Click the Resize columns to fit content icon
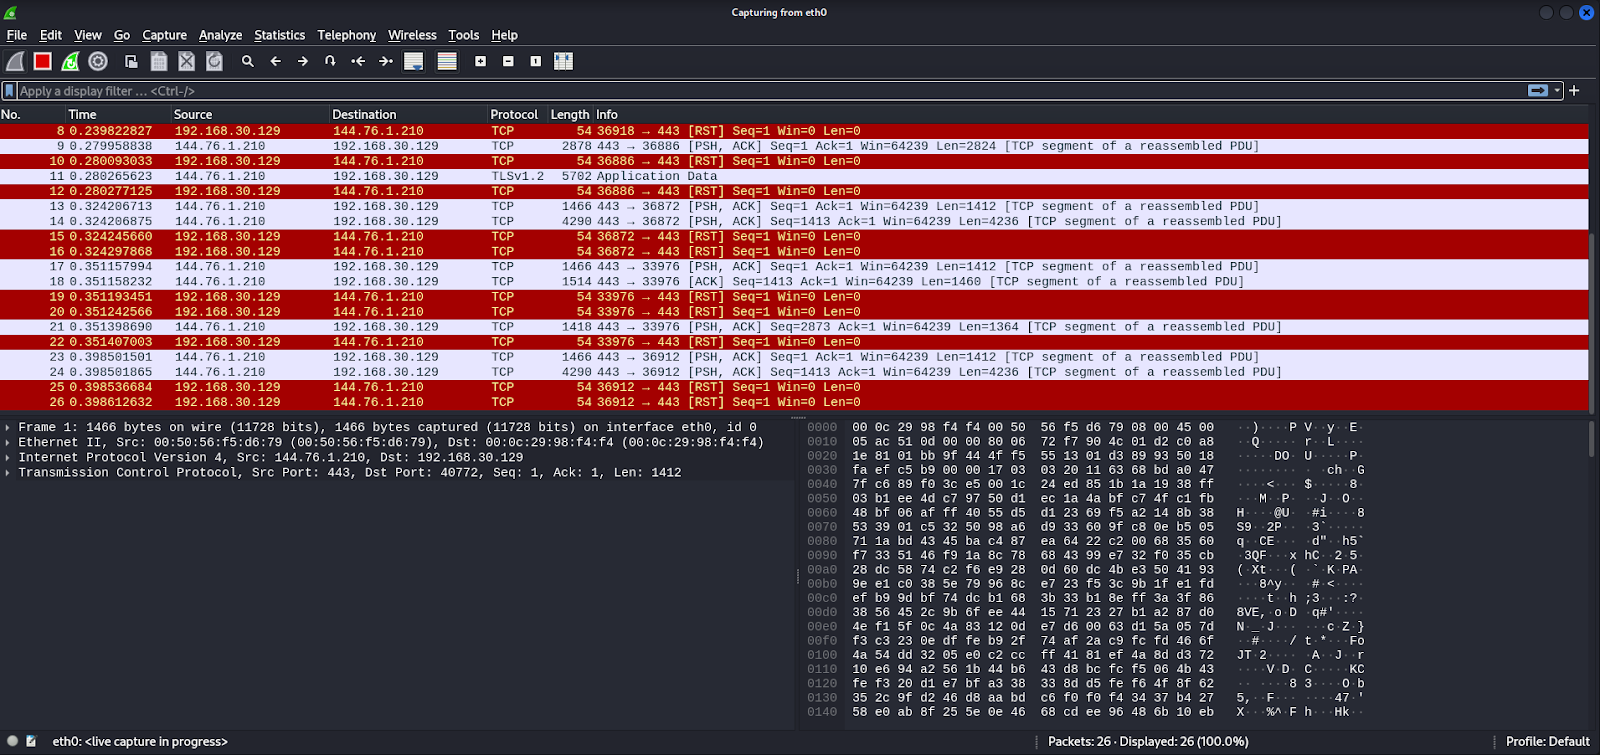The image size is (1600, 755). click(563, 62)
